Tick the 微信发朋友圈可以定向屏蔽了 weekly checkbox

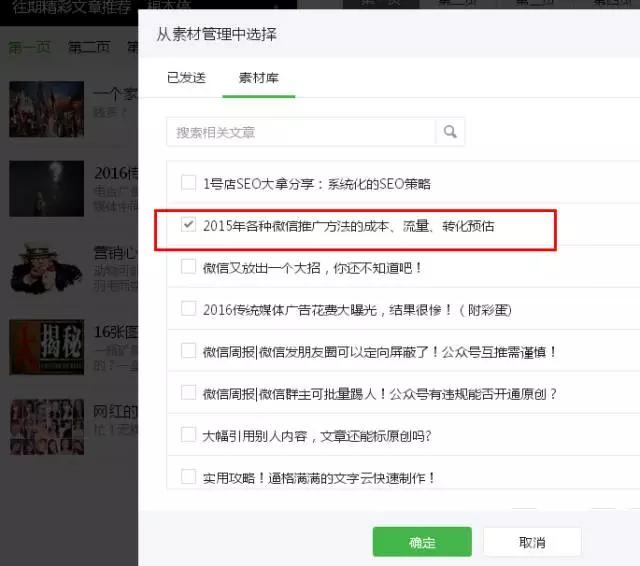tap(188, 351)
